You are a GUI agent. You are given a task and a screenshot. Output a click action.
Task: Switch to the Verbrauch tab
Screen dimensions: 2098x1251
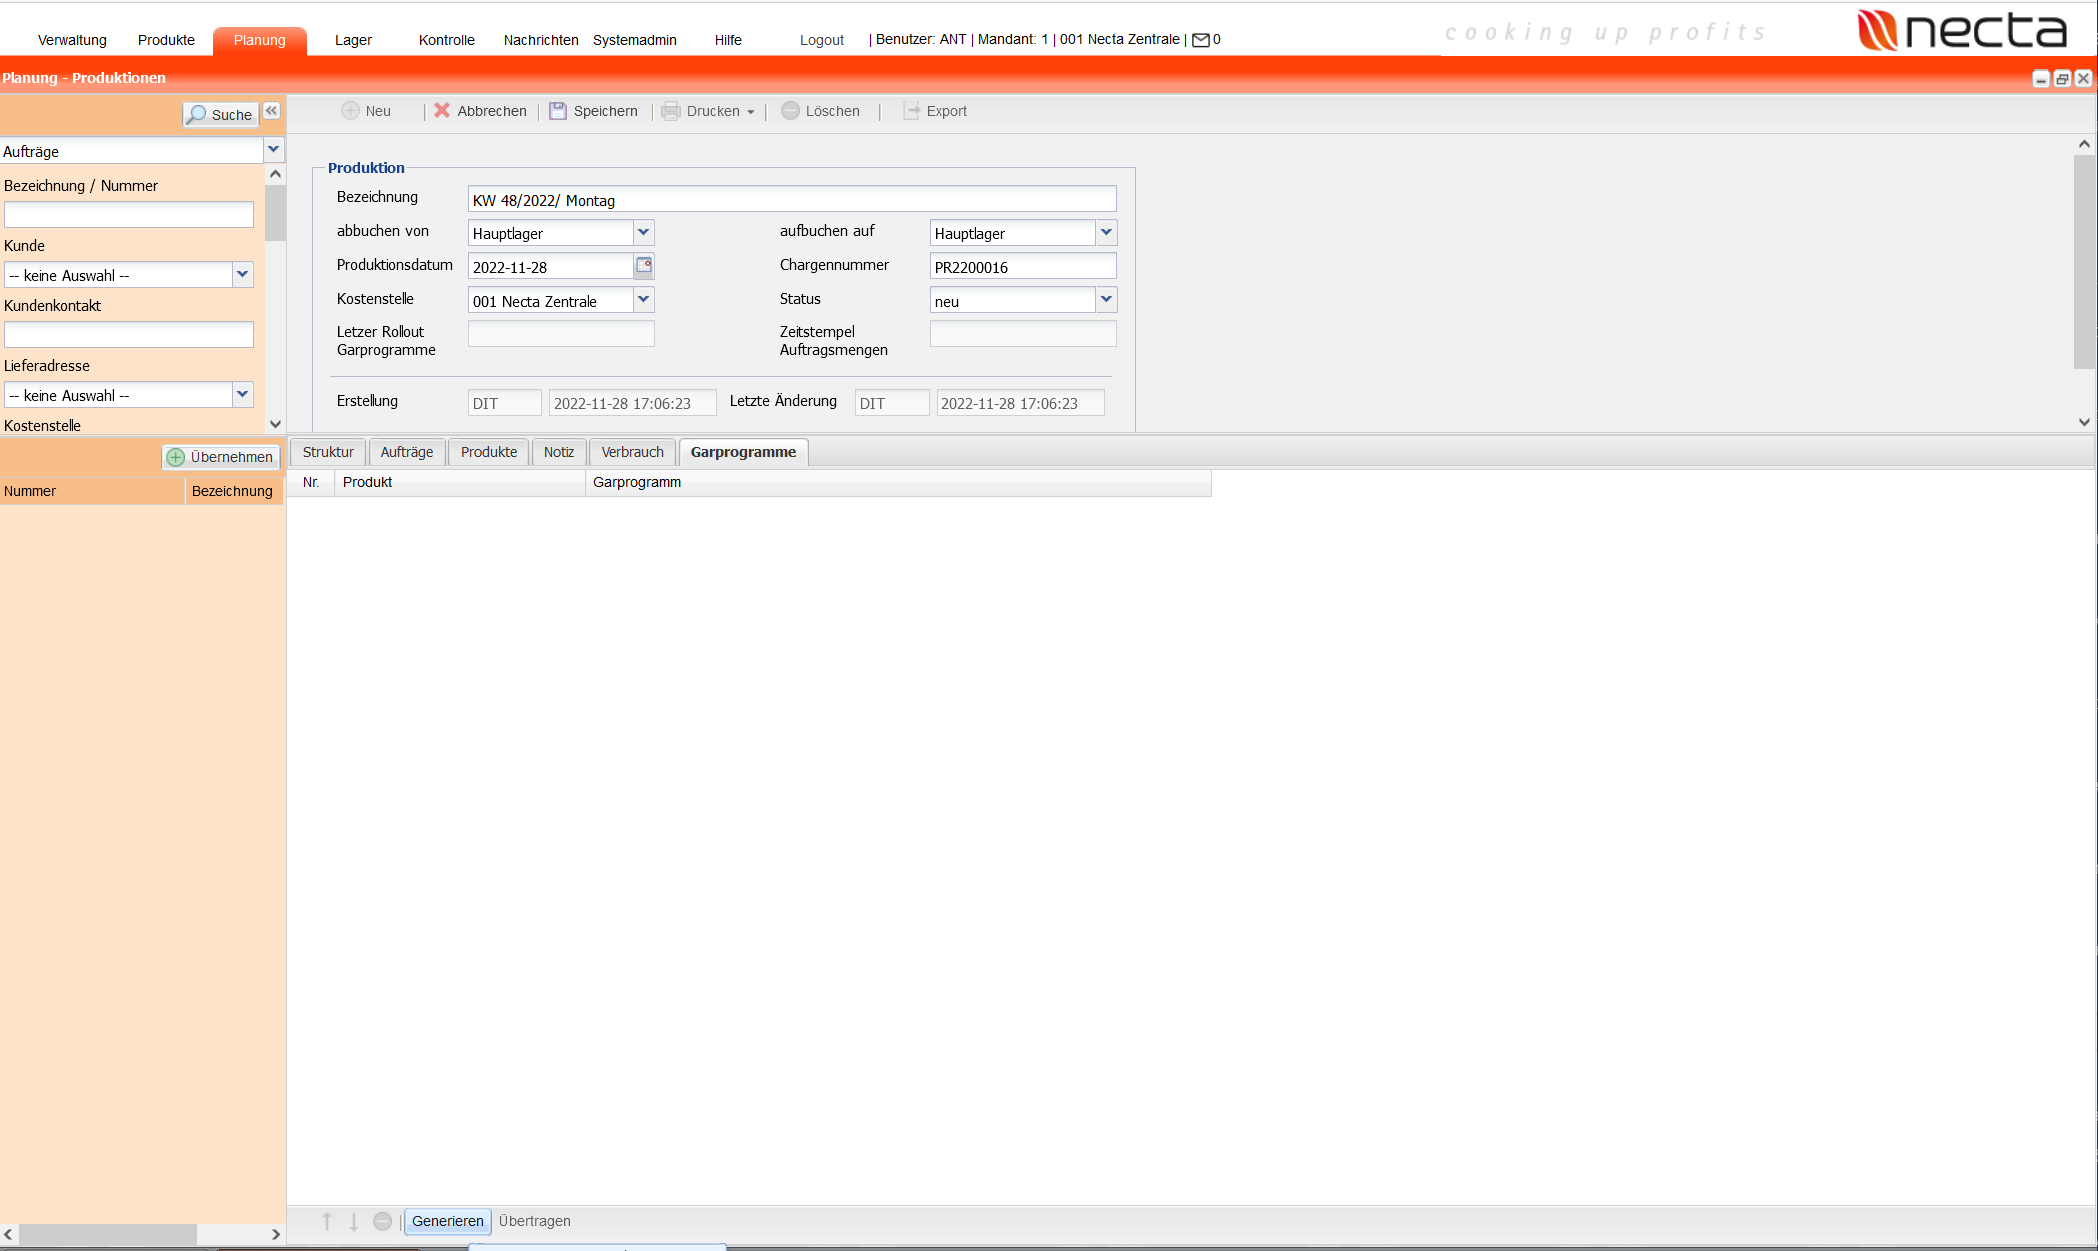click(632, 452)
